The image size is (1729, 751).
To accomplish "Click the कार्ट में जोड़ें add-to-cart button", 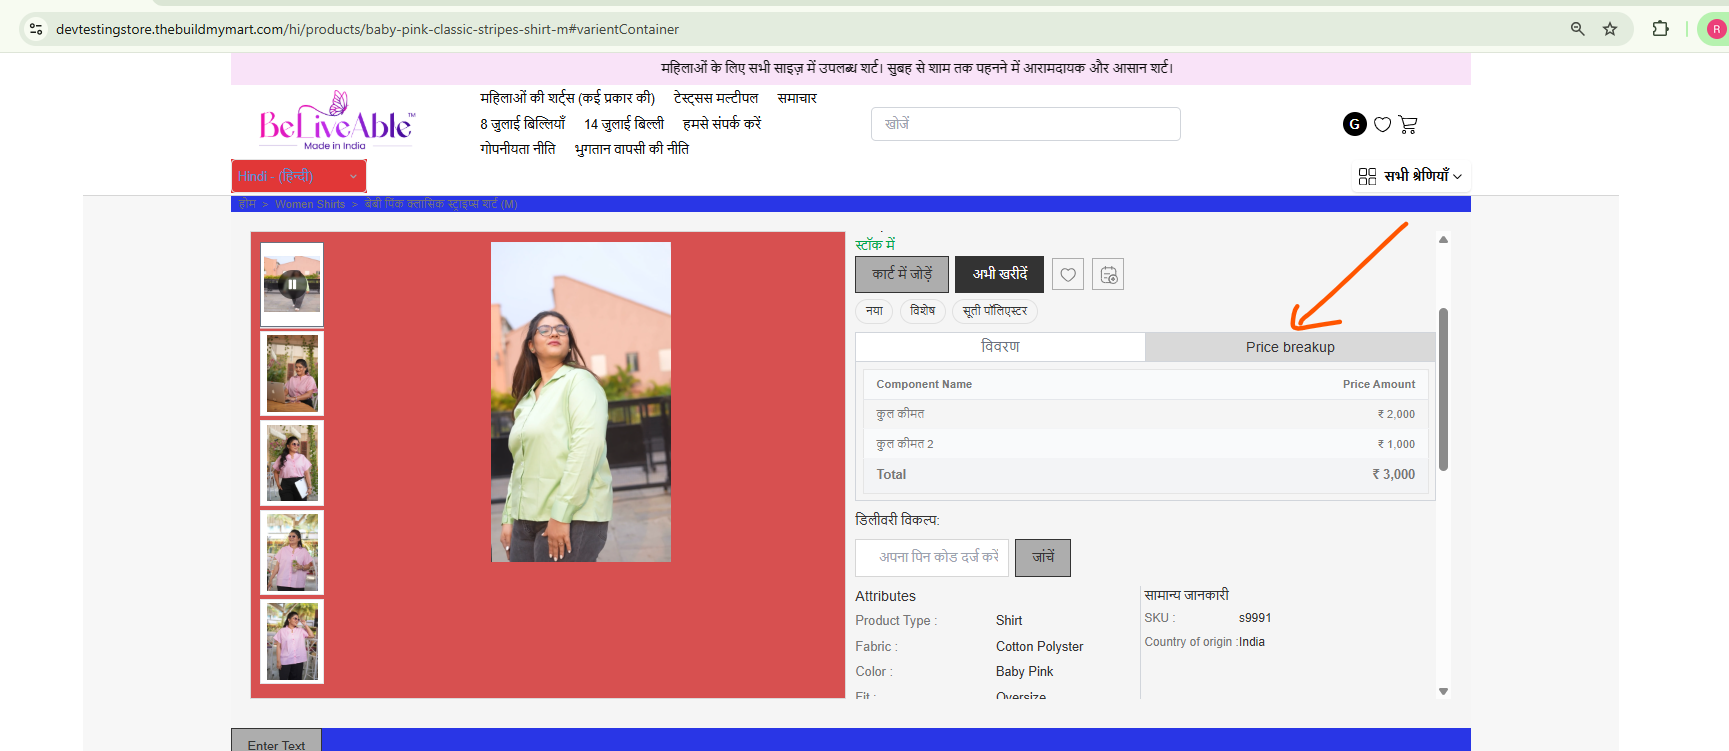I will coord(902,274).
